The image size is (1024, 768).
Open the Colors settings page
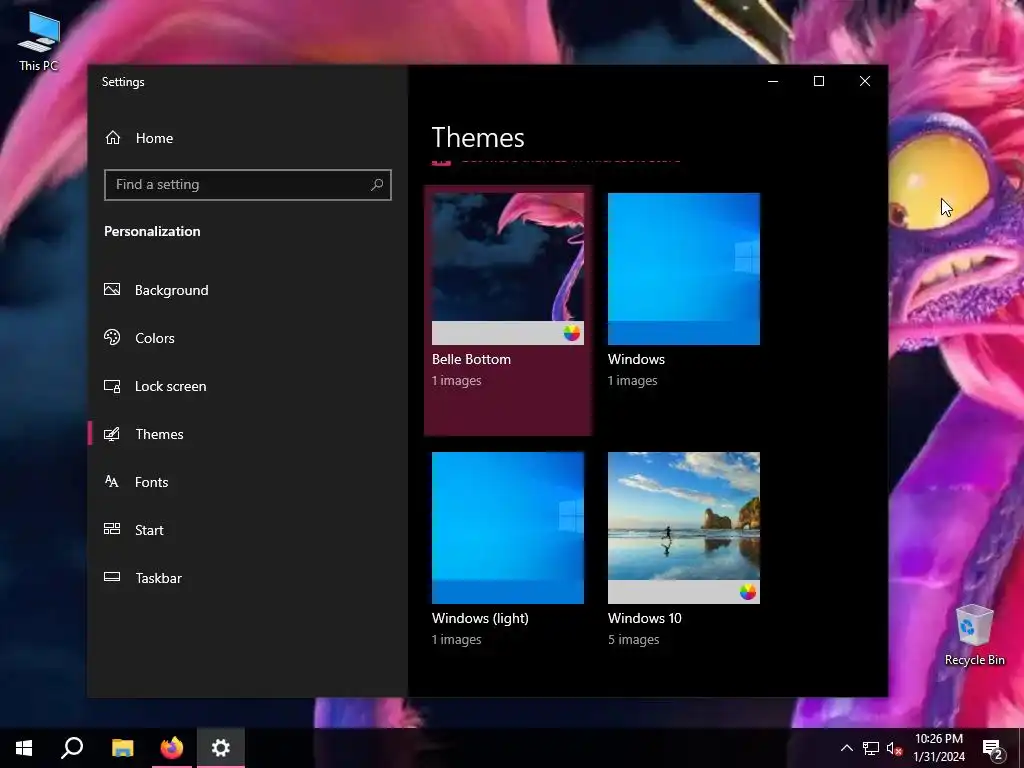(248, 338)
